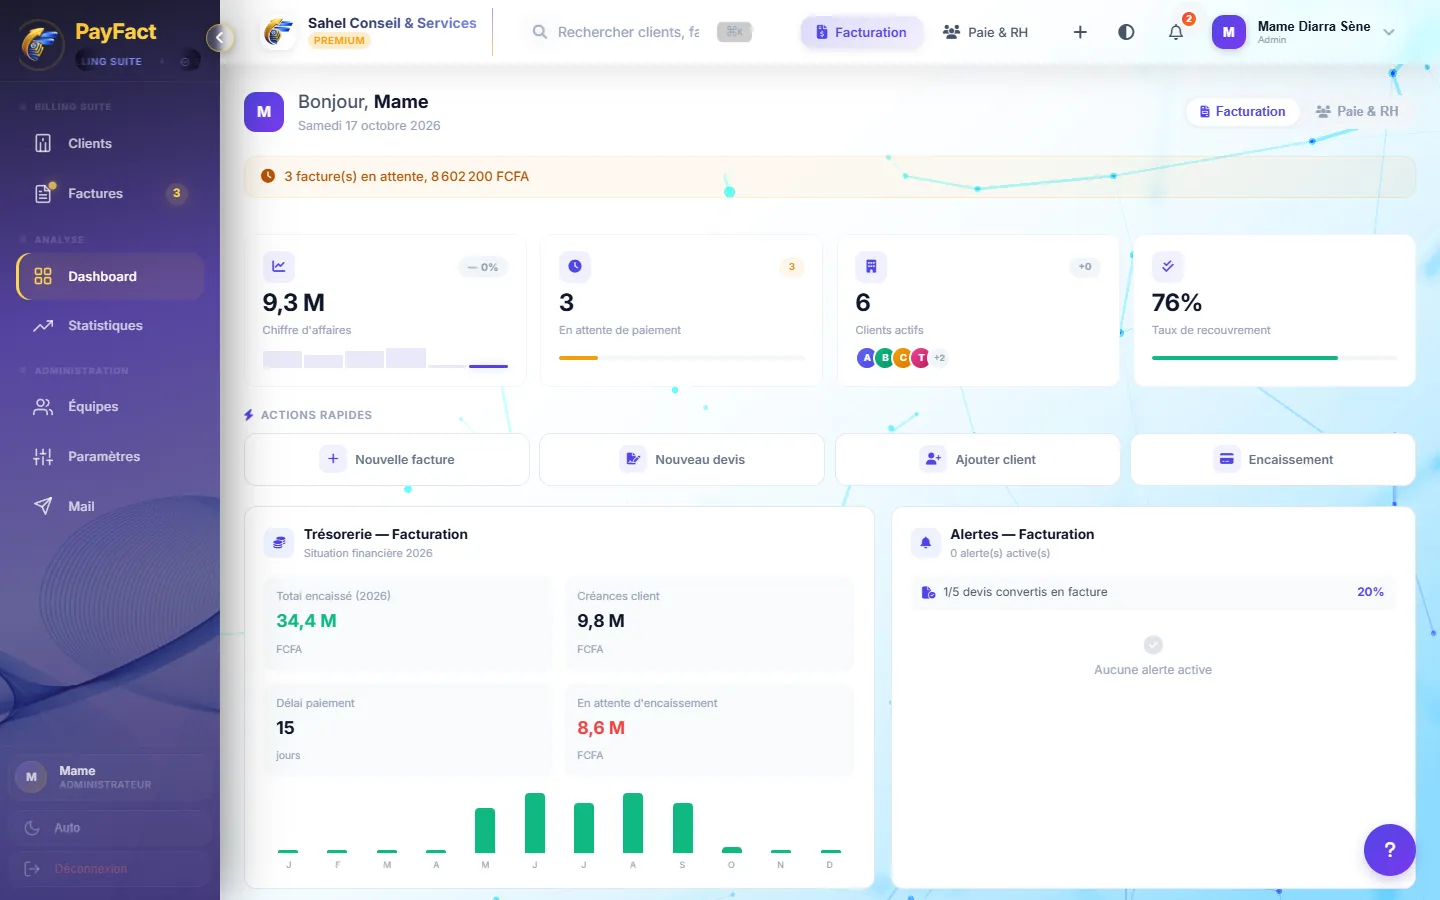Viewport: 1440px width, 900px height.
Task: Open Équipes administration section
Action: (x=110, y=407)
